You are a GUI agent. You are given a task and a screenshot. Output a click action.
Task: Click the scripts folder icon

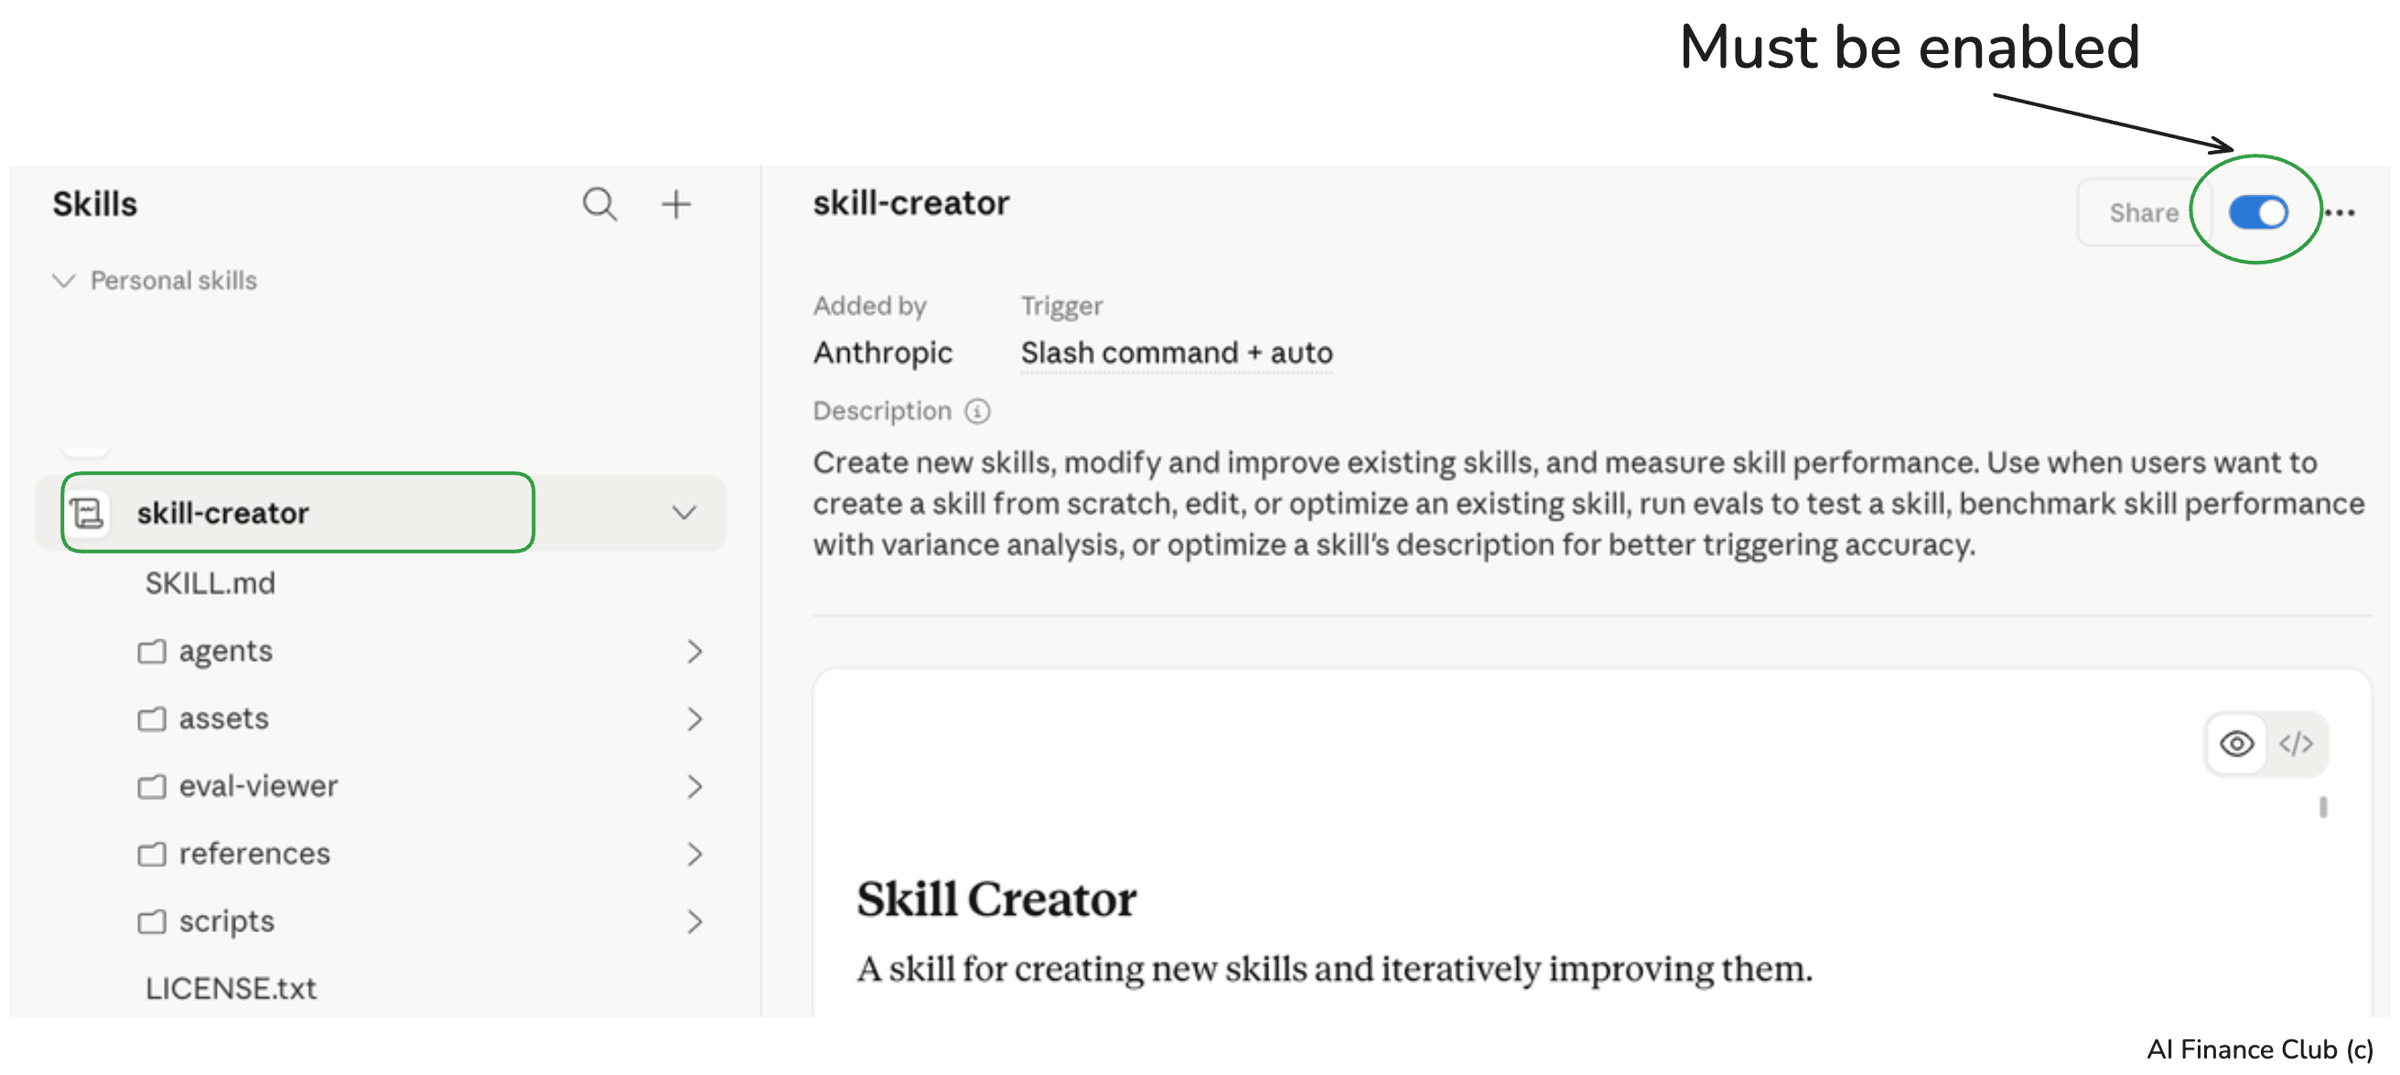(152, 921)
